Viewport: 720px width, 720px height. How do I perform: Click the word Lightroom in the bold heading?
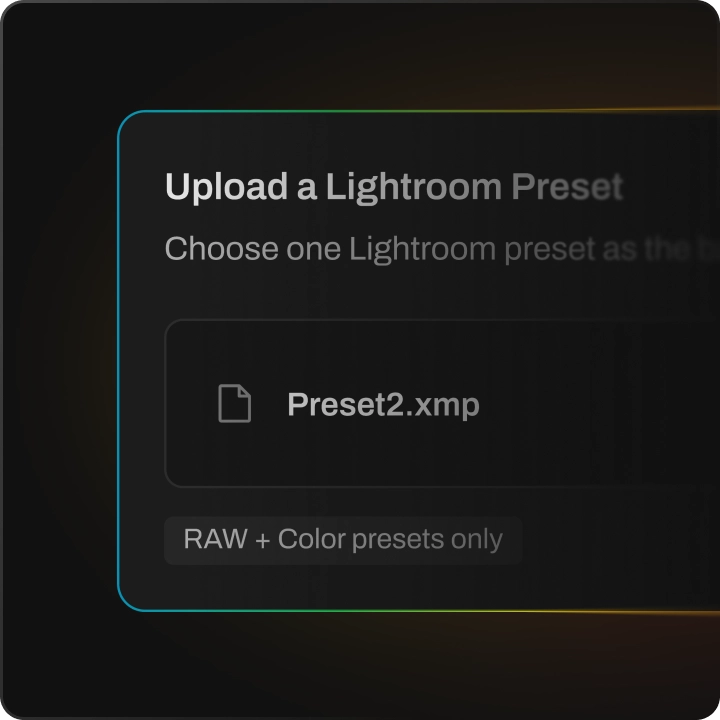[x=414, y=187]
